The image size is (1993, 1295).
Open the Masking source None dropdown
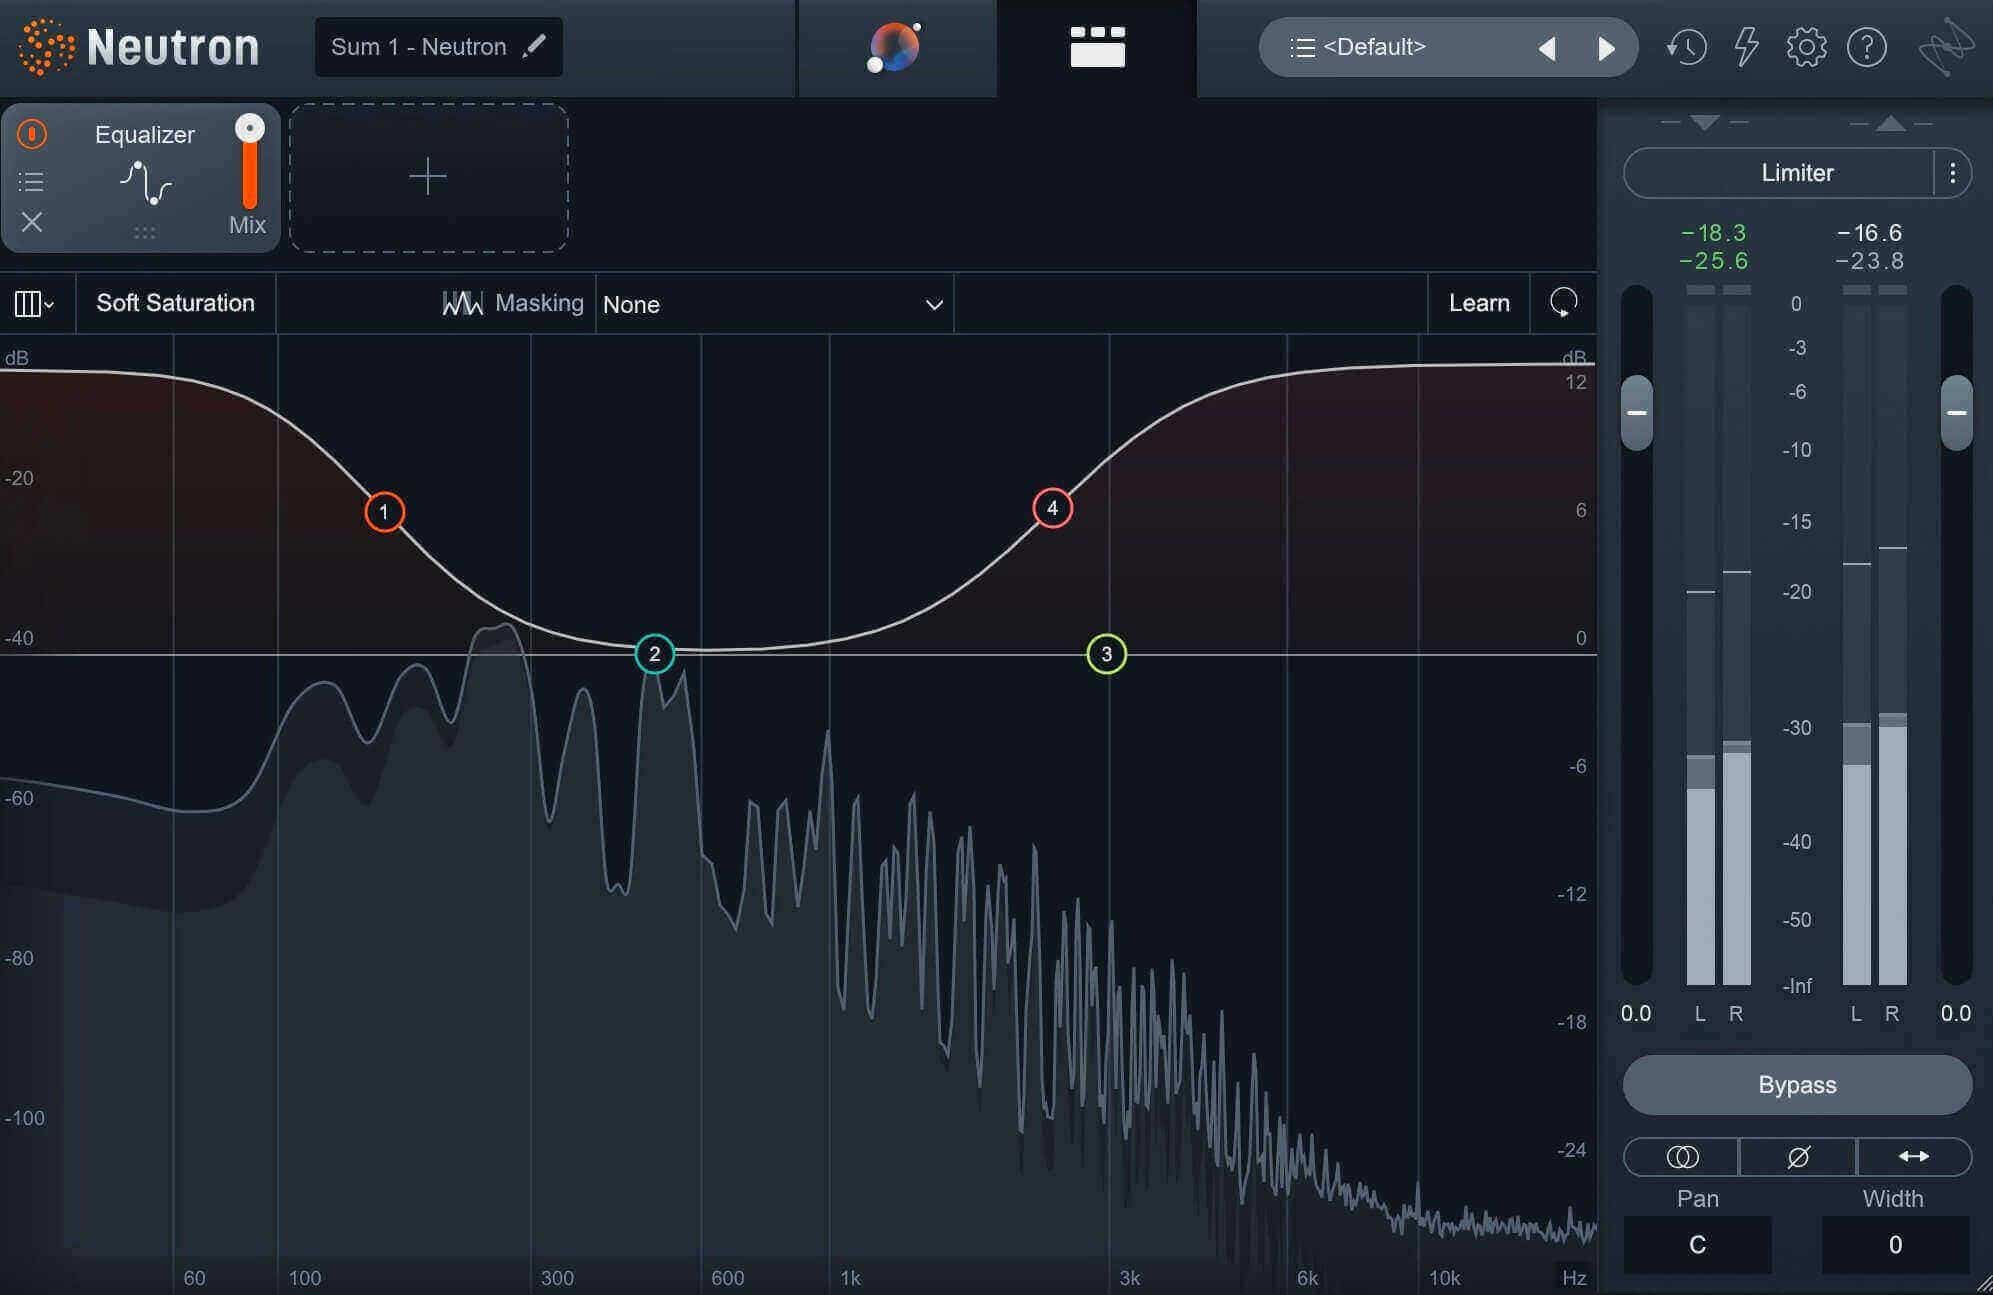pos(773,304)
